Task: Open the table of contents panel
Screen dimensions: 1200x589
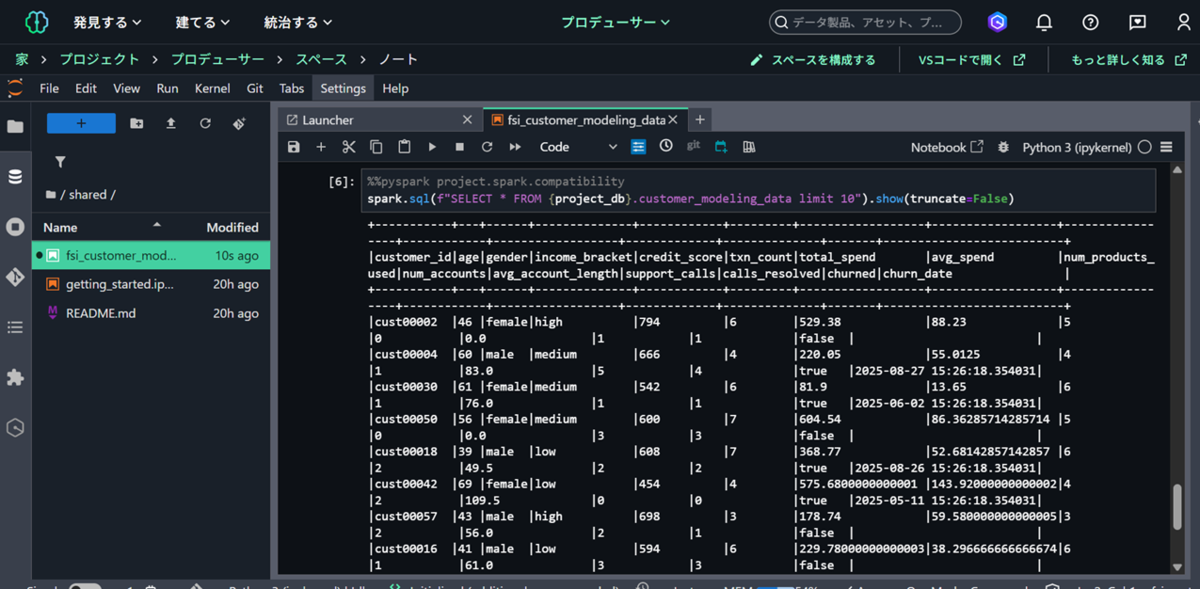Action: click(x=15, y=327)
